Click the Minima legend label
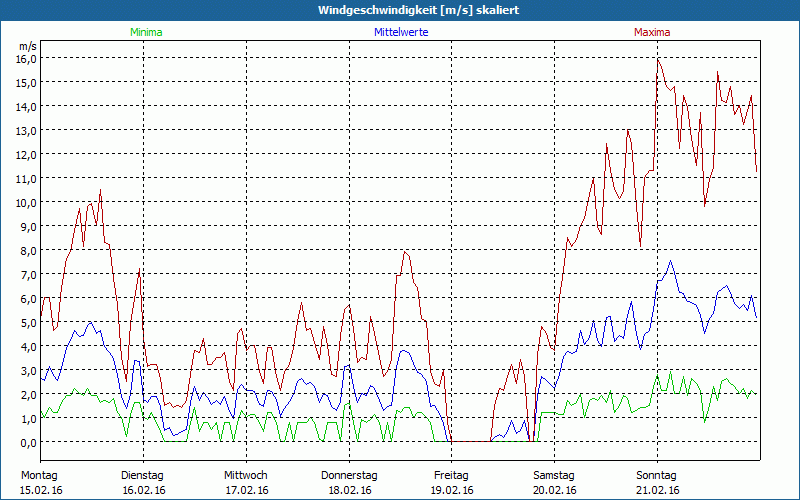 (146, 32)
